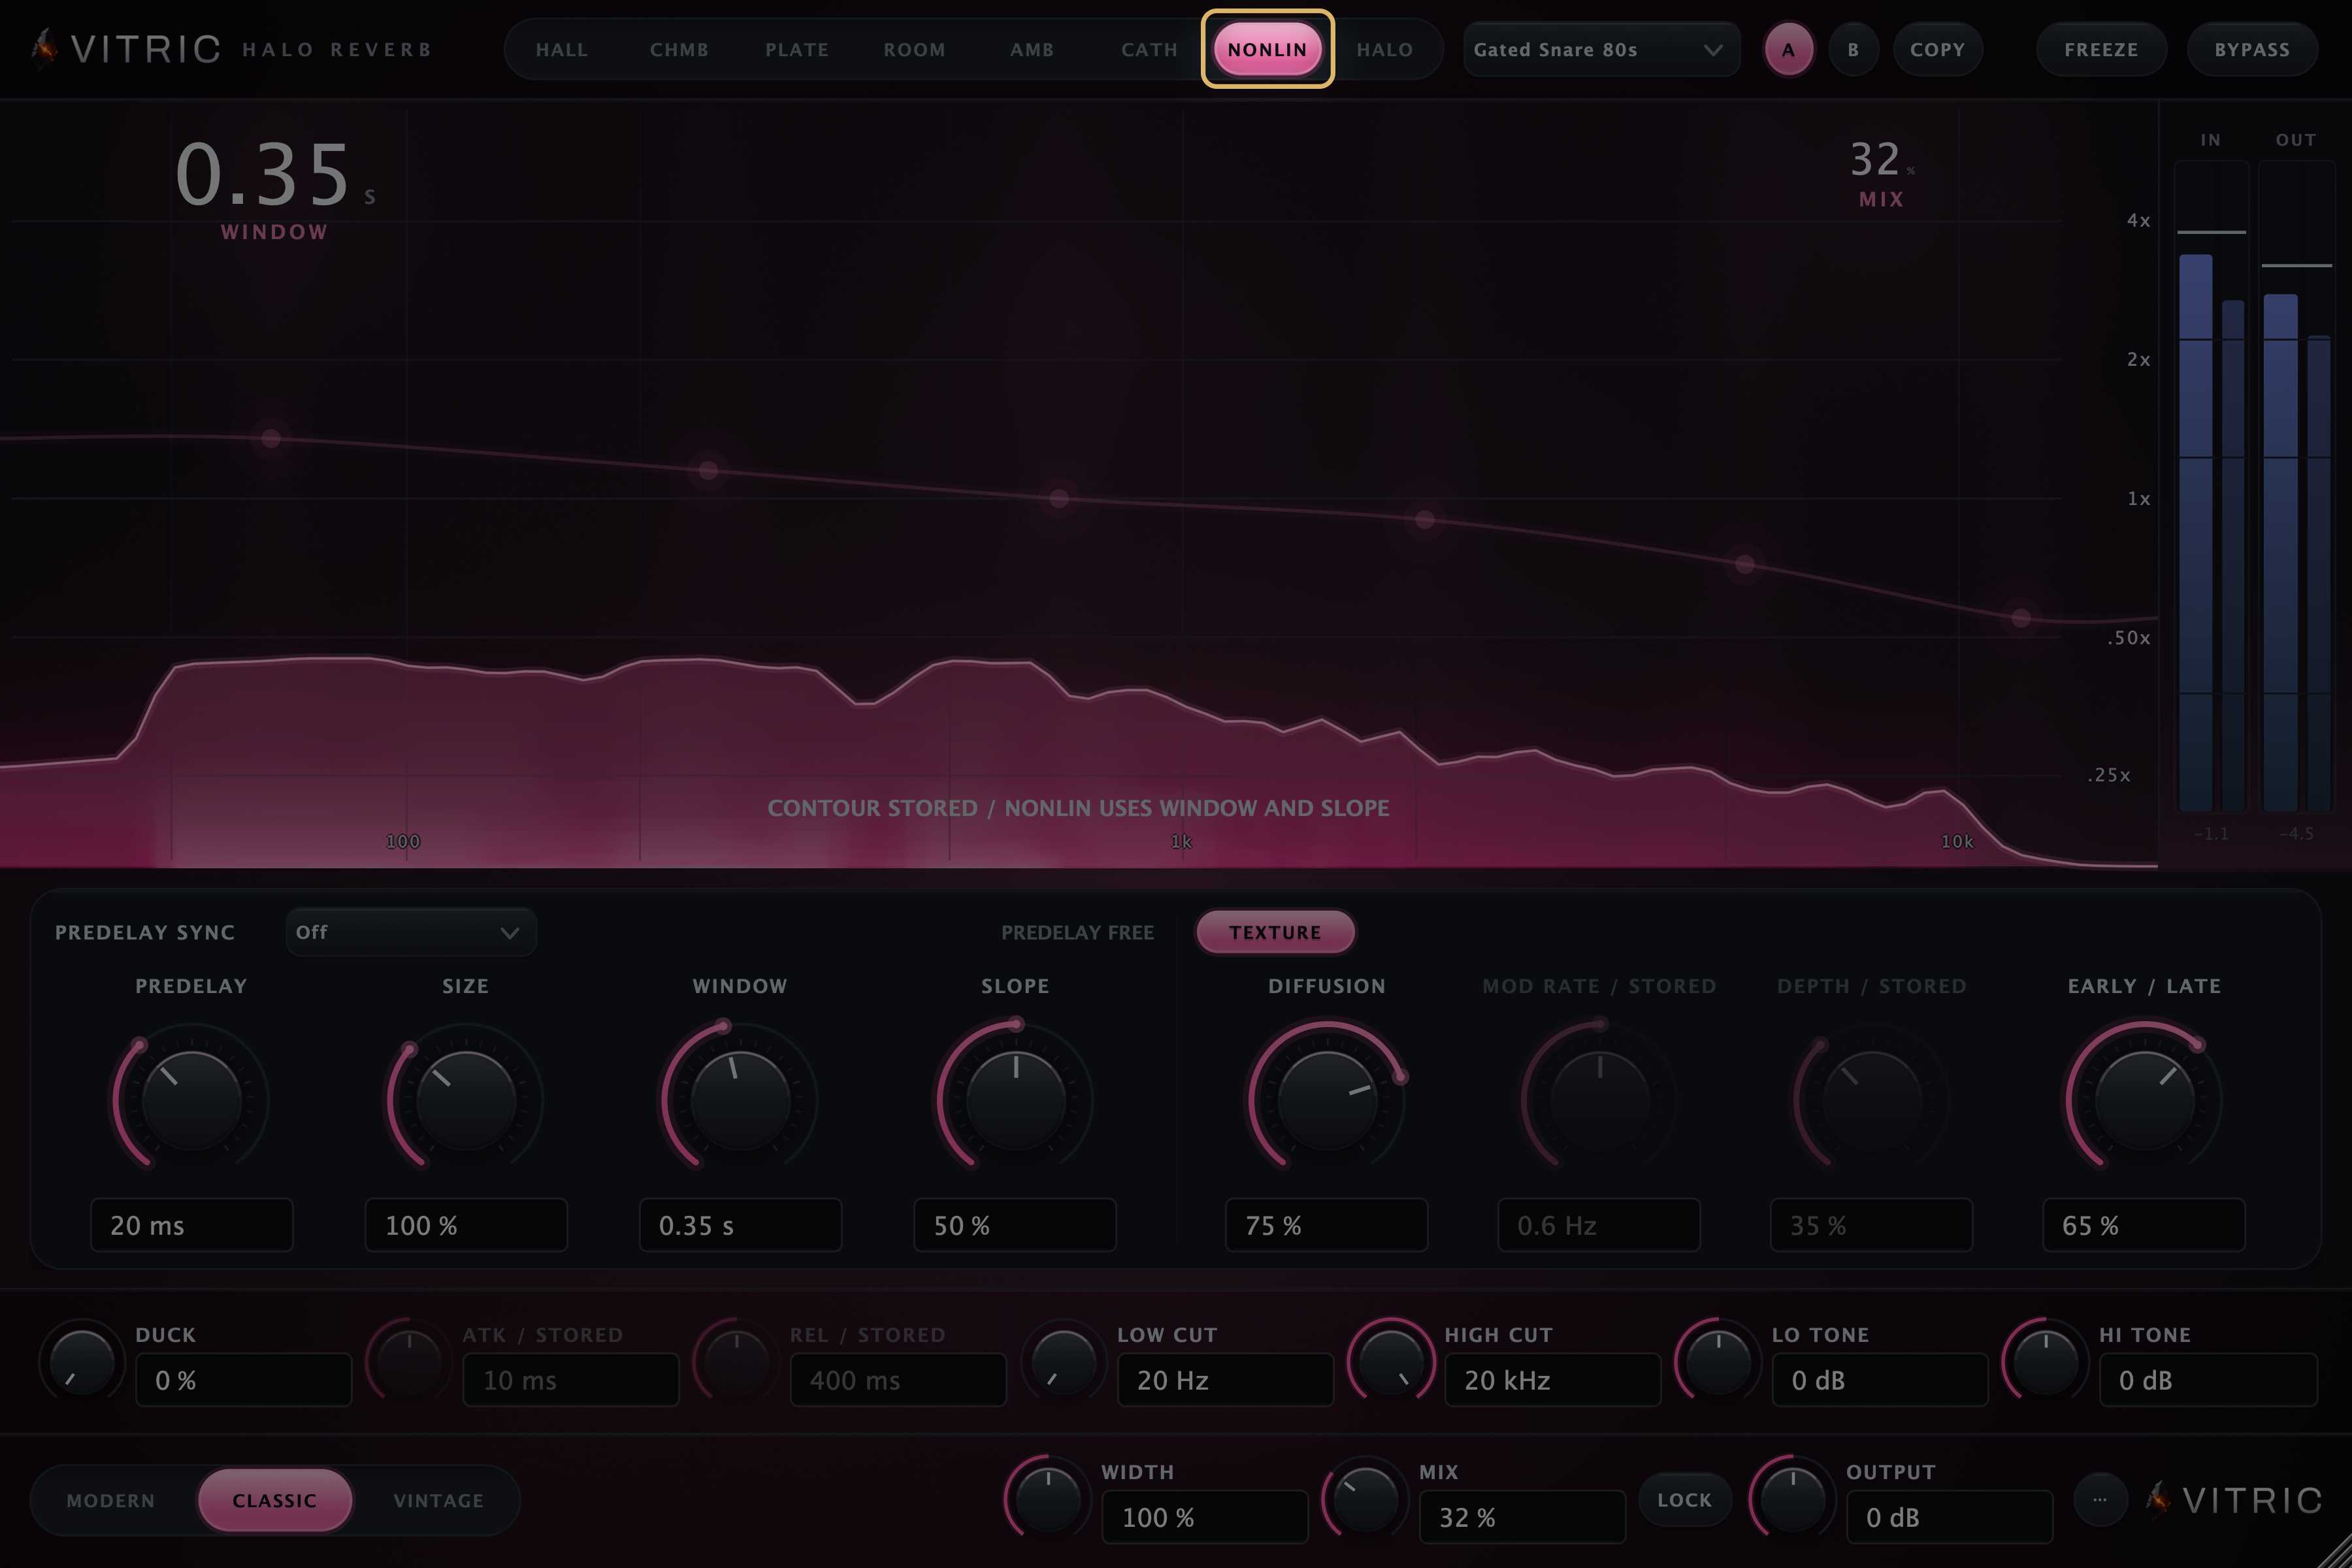Screen dimensions: 2352x1568
Task: Select preset slot B
Action: click(x=1853, y=49)
